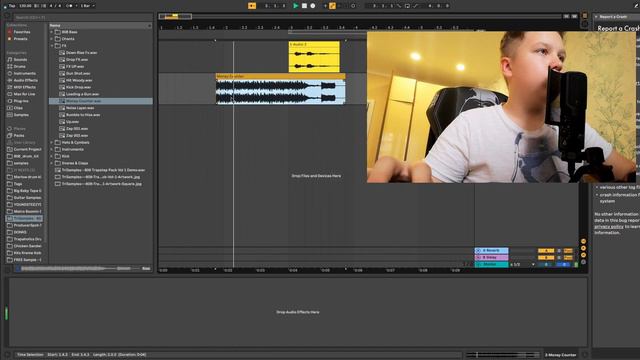Screen dimensions: 640x360
Task: Toggle the metronome
Action: [69, 6]
